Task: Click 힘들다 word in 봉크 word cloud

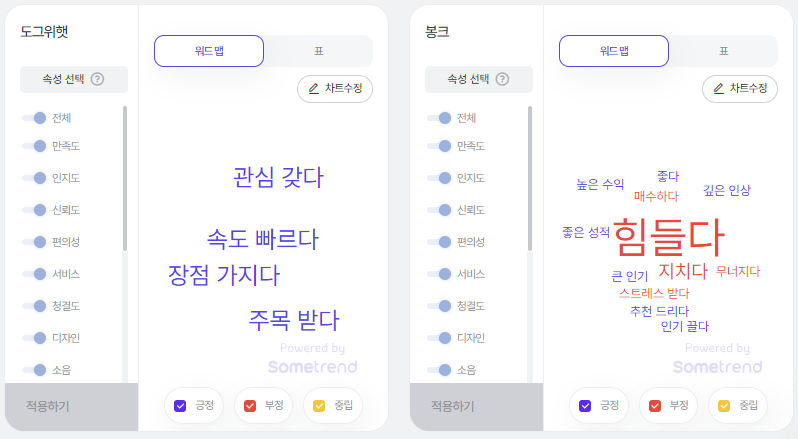Action: (x=667, y=236)
